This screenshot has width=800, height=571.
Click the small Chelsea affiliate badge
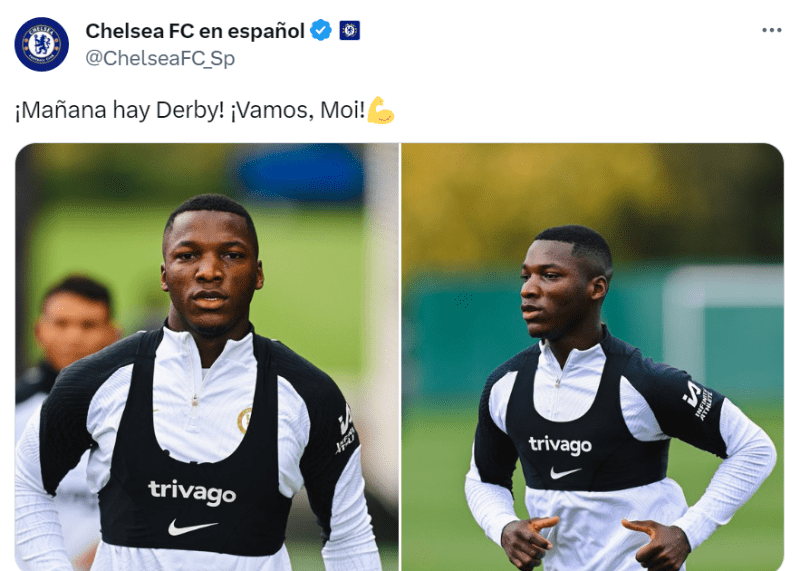[x=349, y=31]
